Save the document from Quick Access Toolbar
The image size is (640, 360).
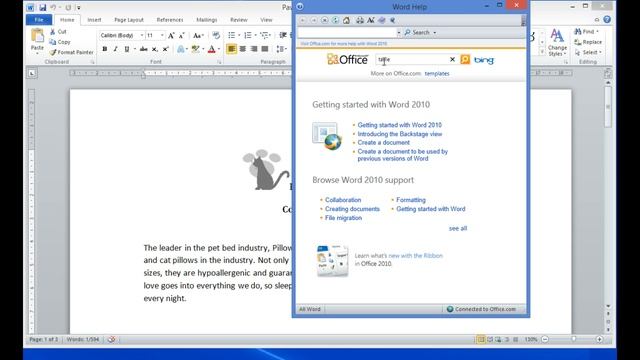point(42,7)
